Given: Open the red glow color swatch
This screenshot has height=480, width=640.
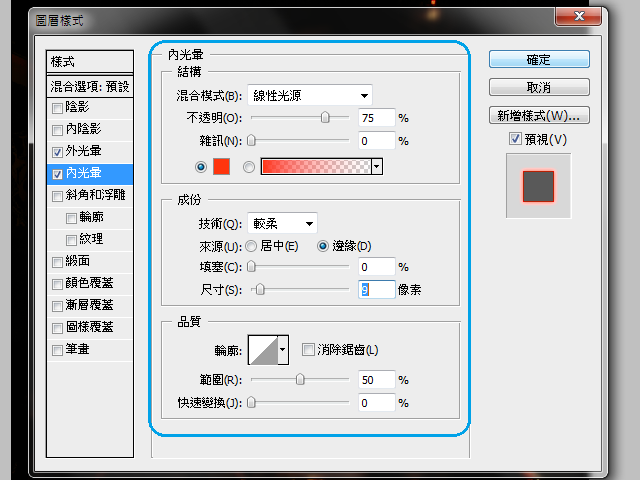Looking at the screenshot, I should (221, 167).
